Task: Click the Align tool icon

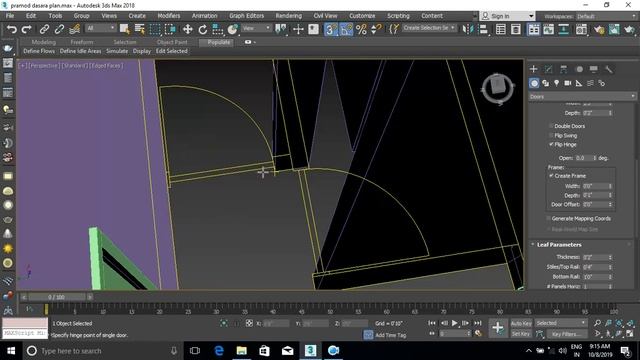Action: (483, 29)
